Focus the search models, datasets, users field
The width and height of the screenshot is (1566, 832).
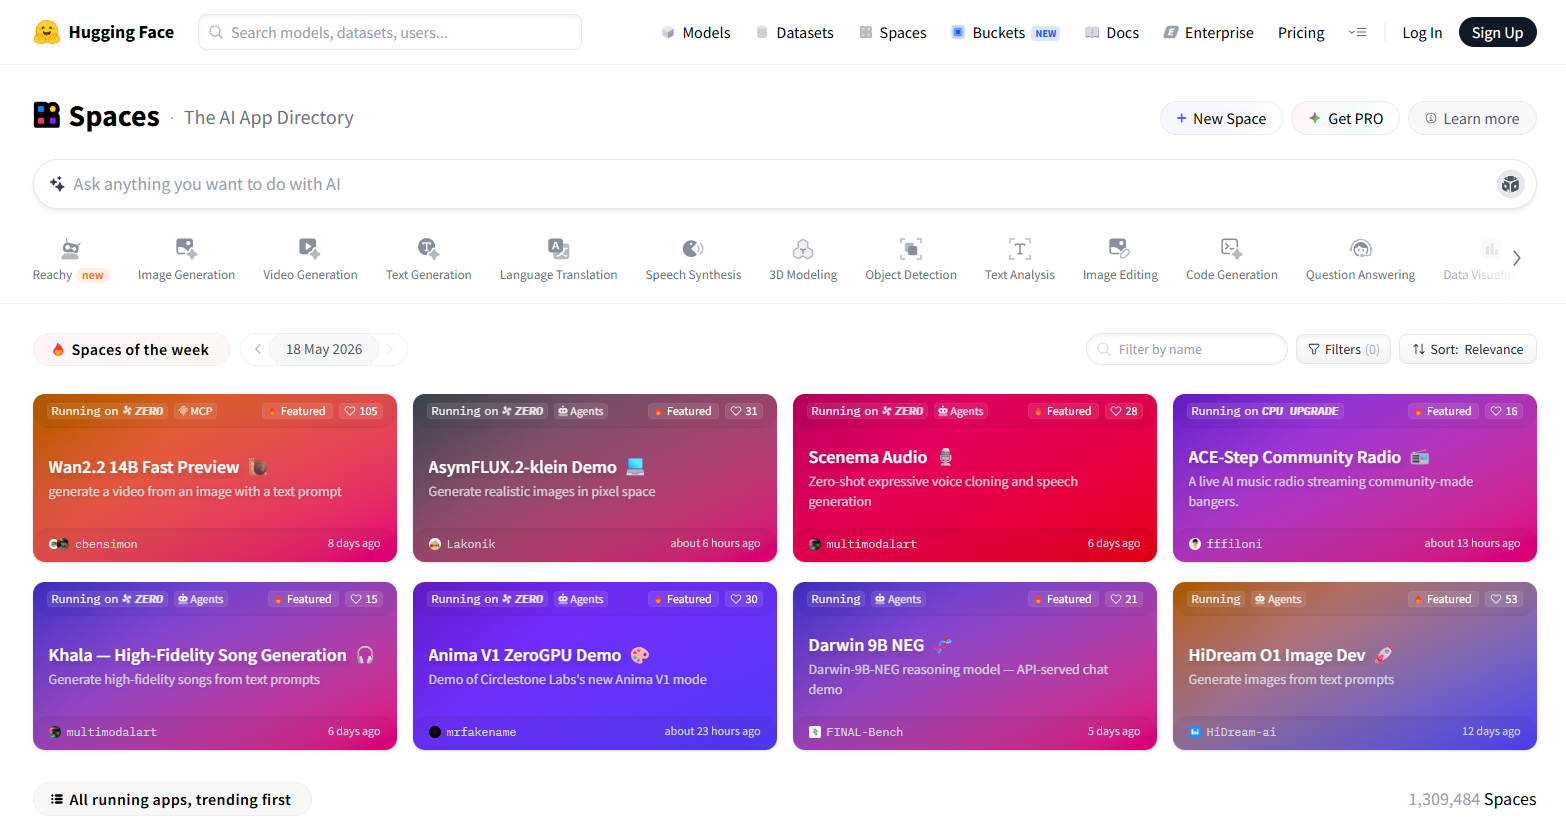[390, 32]
